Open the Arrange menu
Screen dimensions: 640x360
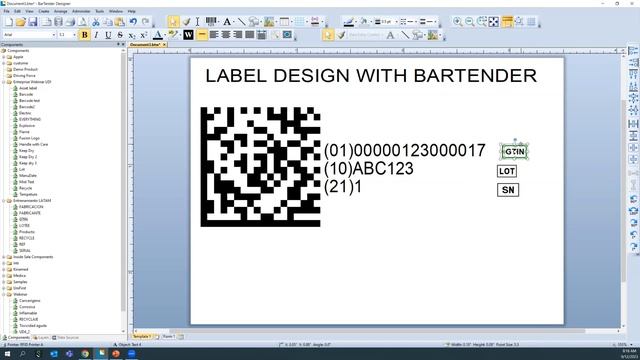tap(60, 11)
